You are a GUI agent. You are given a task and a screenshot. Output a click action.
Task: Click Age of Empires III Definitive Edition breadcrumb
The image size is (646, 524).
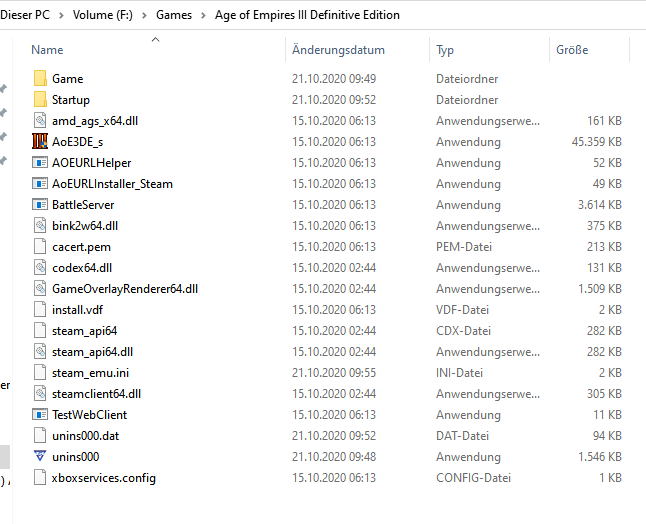tap(307, 15)
